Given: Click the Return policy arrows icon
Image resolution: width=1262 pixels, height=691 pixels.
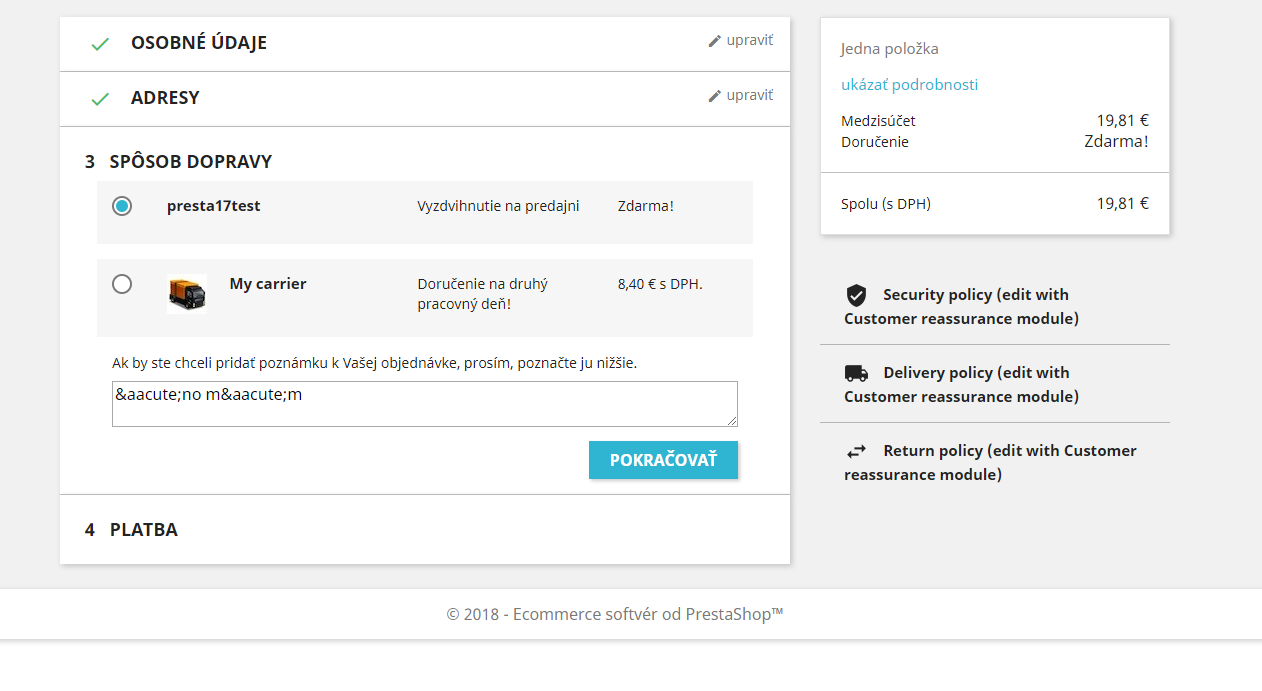Looking at the screenshot, I should 856,451.
